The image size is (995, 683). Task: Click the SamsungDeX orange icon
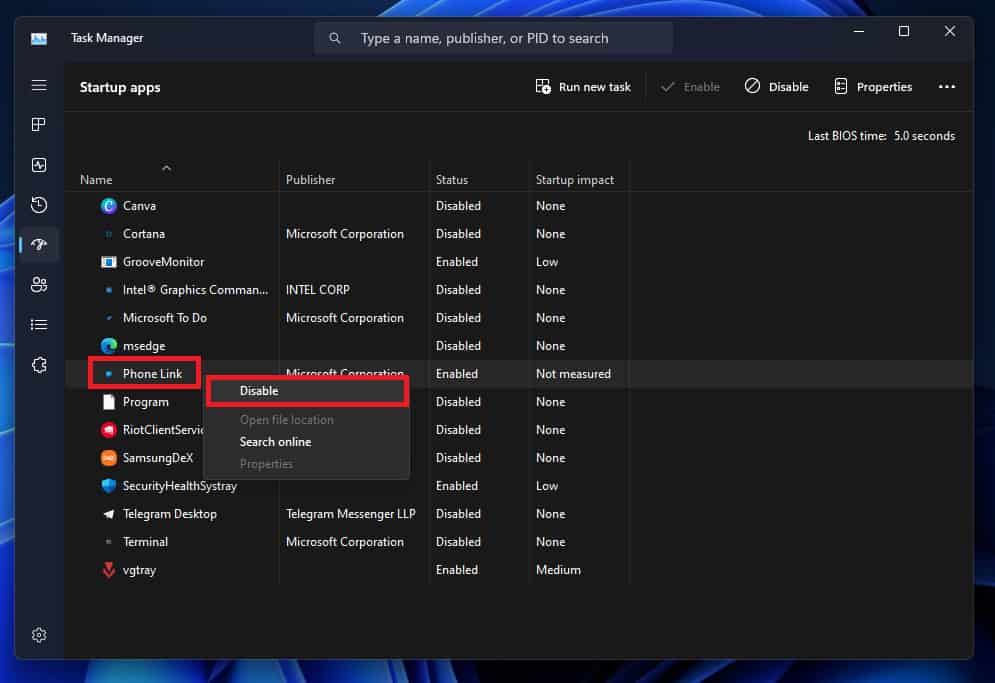(x=109, y=458)
